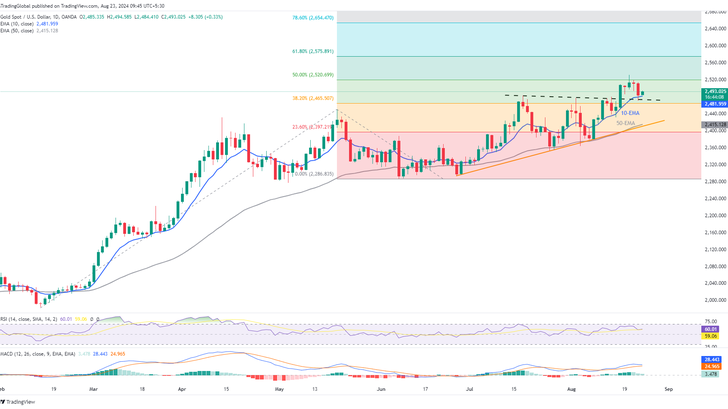Click the 2,200.000 price axis label
The width and height of the screenshot is (728, 409).
pos(715,215)
